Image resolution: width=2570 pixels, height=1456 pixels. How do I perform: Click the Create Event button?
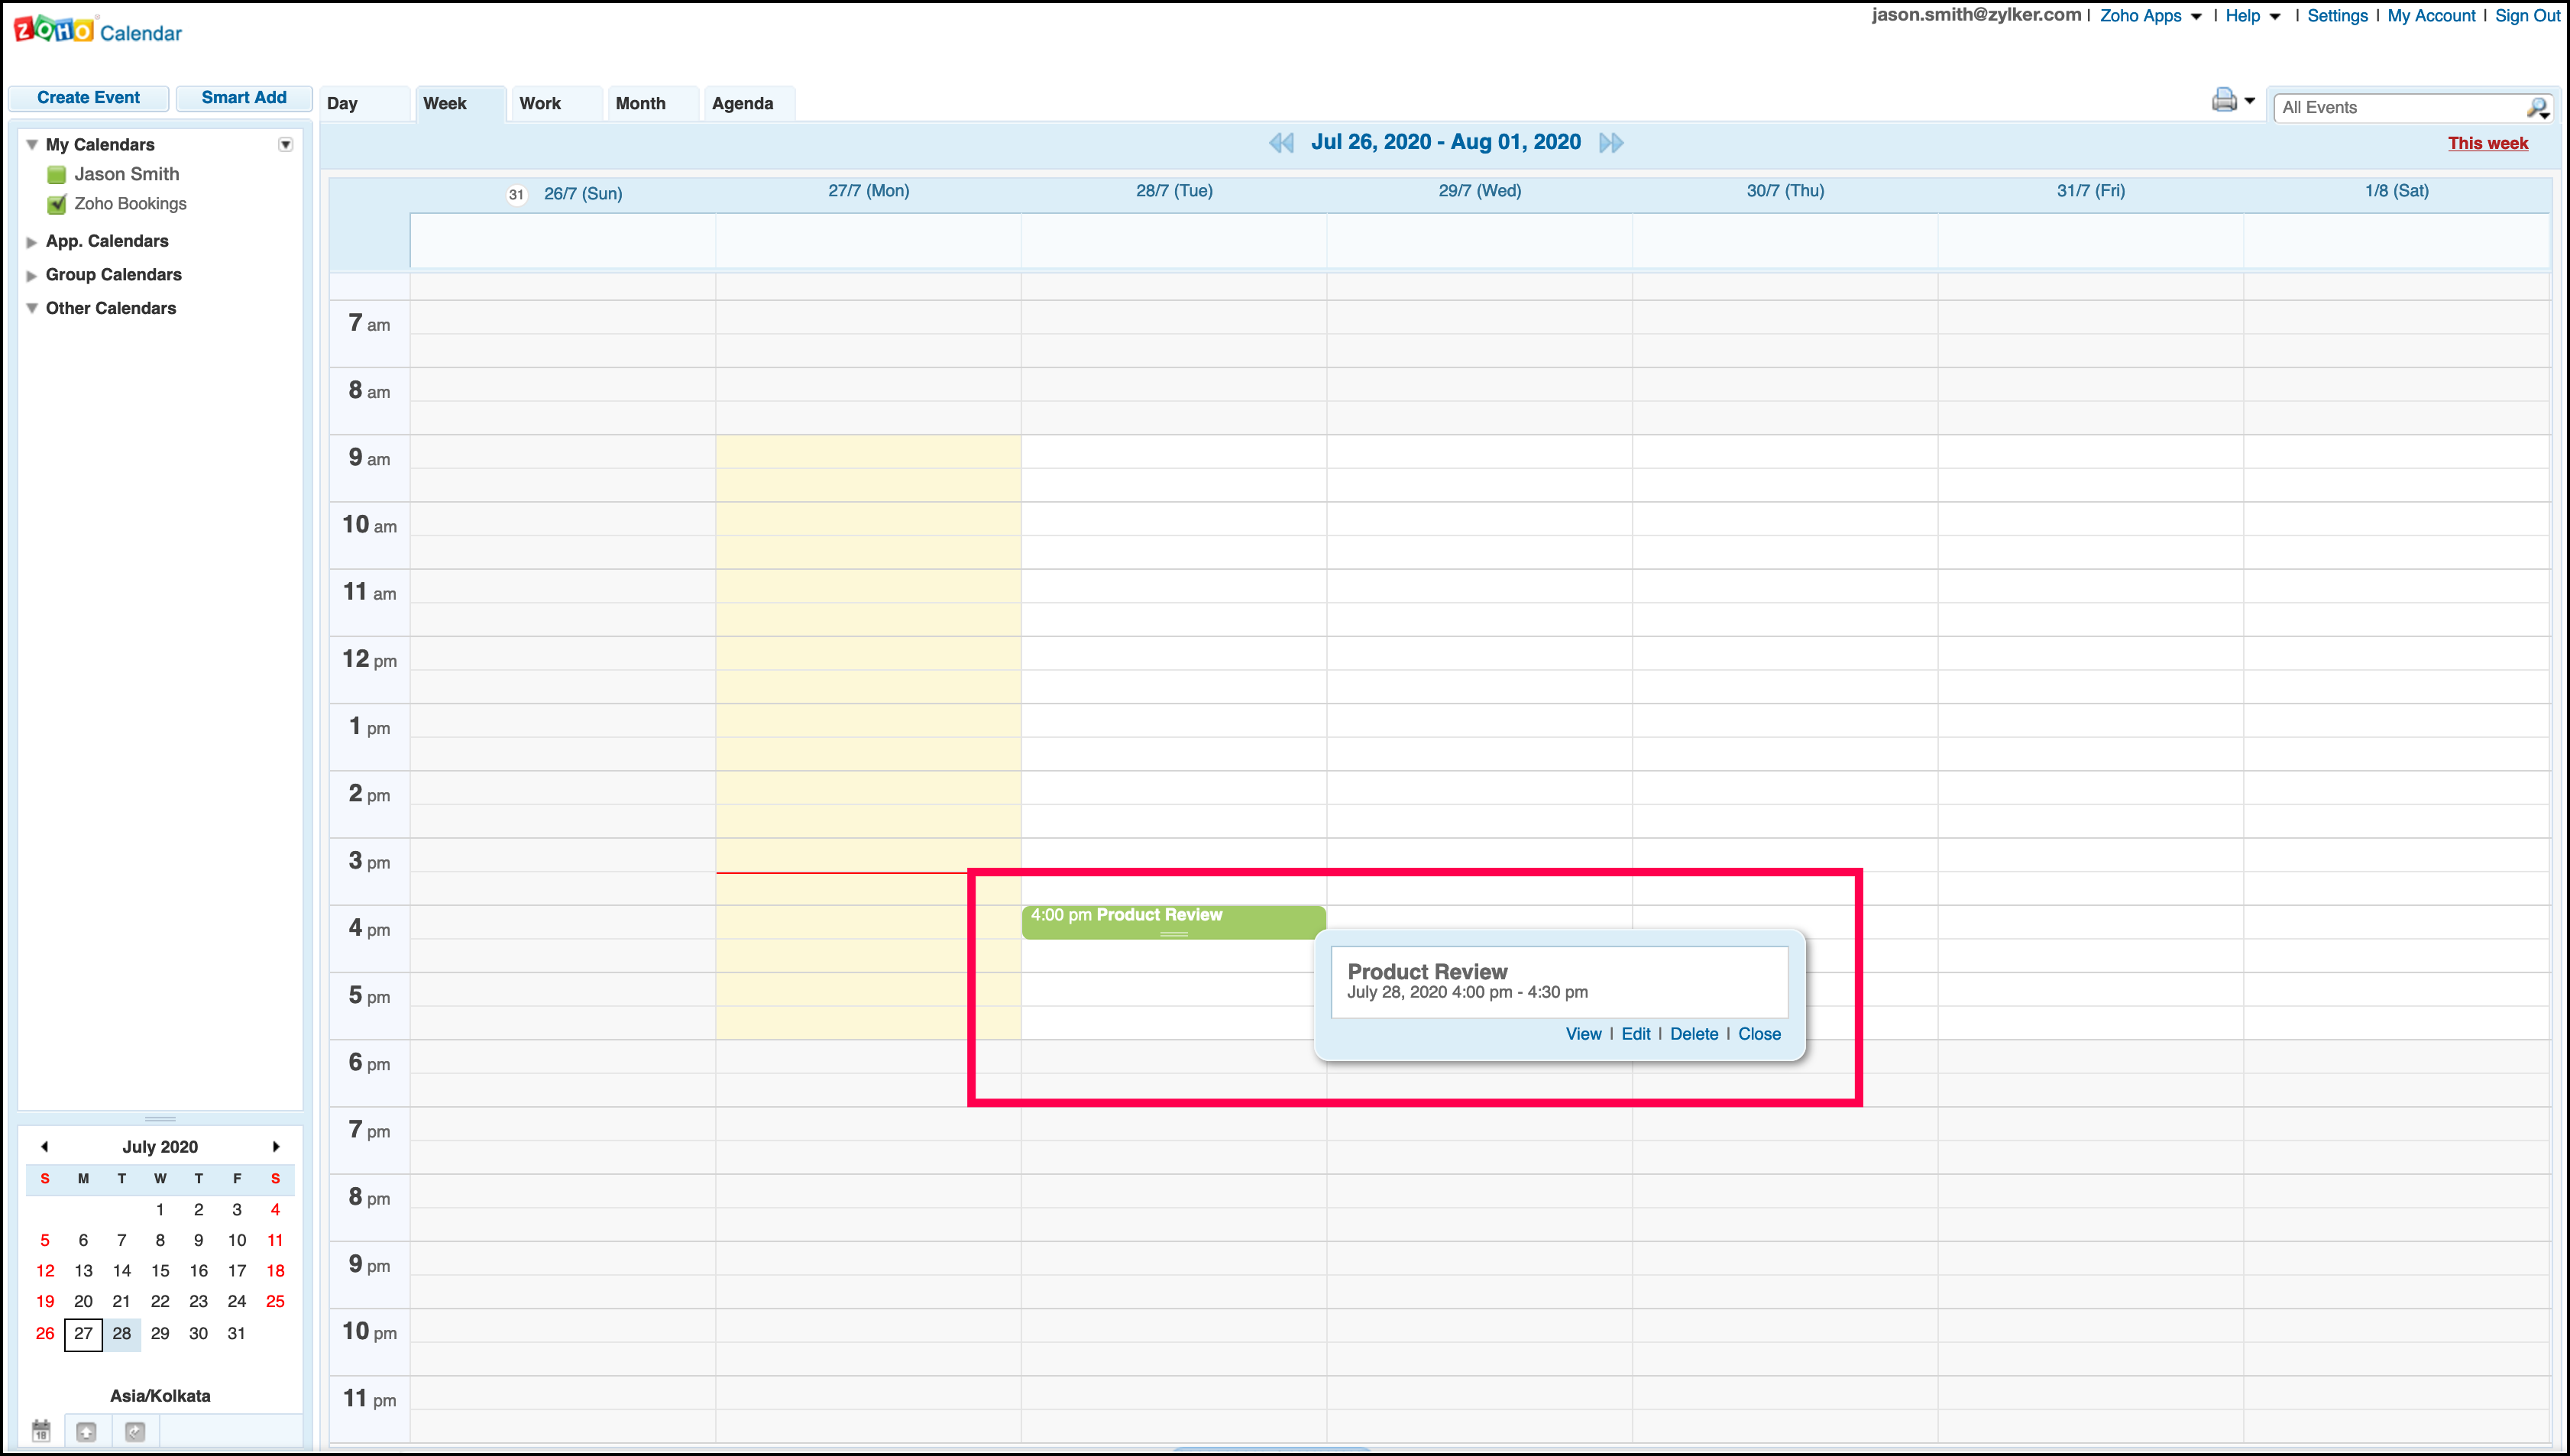click(88, 98)
